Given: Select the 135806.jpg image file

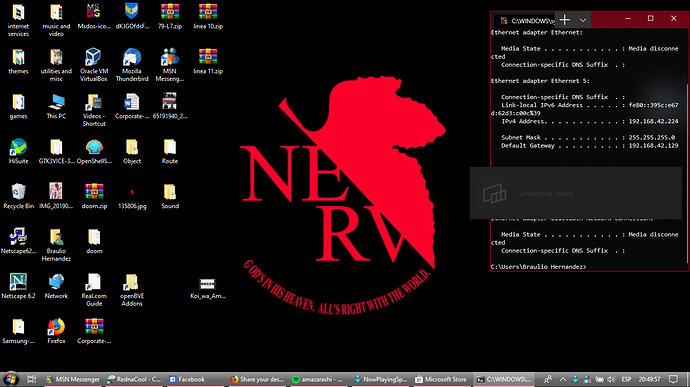Looking at the screenshot, I should point(132,198).
